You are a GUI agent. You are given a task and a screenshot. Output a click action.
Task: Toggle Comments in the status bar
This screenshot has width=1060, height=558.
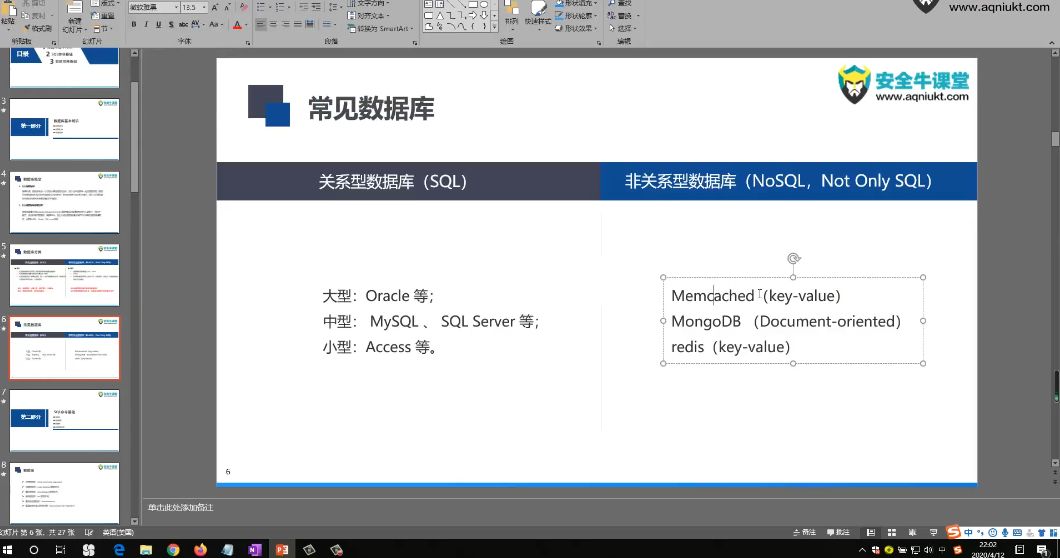(x=838, y=532)
